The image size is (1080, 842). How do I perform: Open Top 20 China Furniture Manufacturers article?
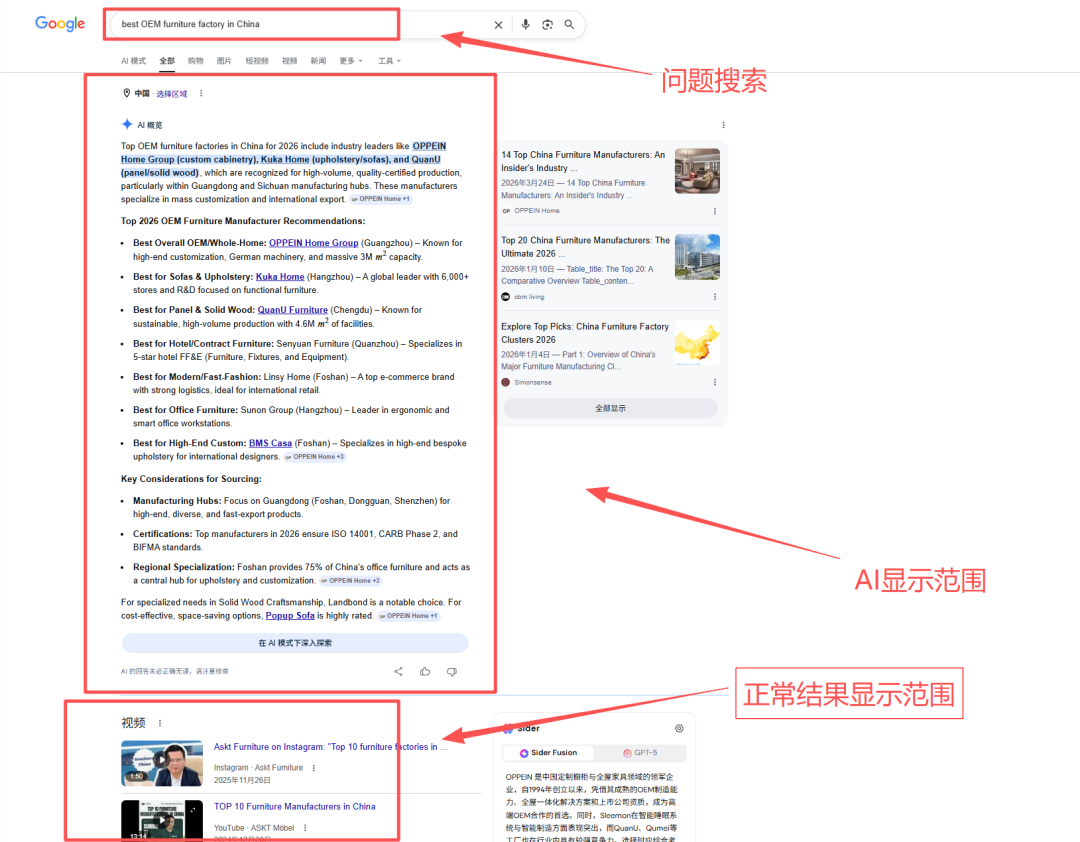coord(585,247)
